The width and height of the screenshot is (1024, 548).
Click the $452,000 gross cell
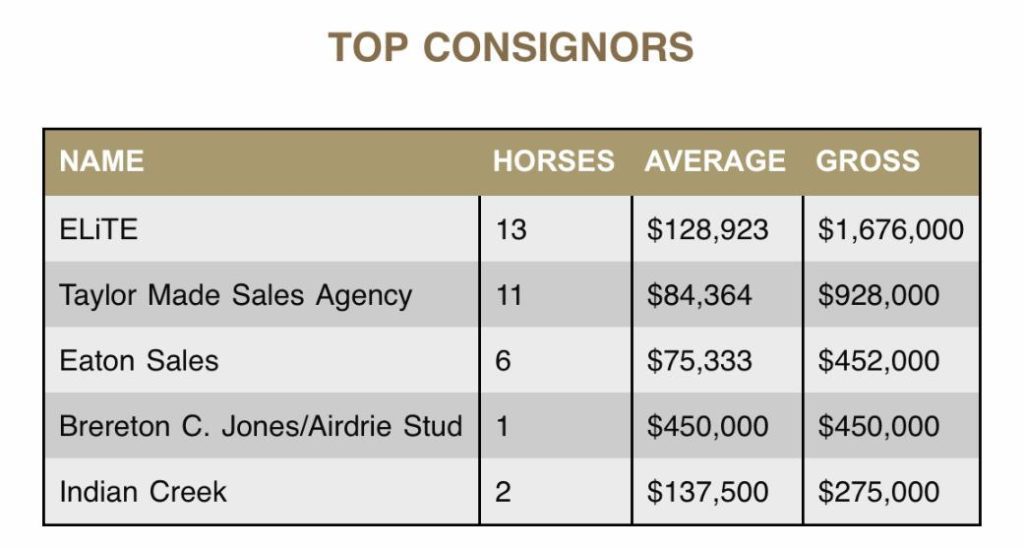click(x=891, y=360)
